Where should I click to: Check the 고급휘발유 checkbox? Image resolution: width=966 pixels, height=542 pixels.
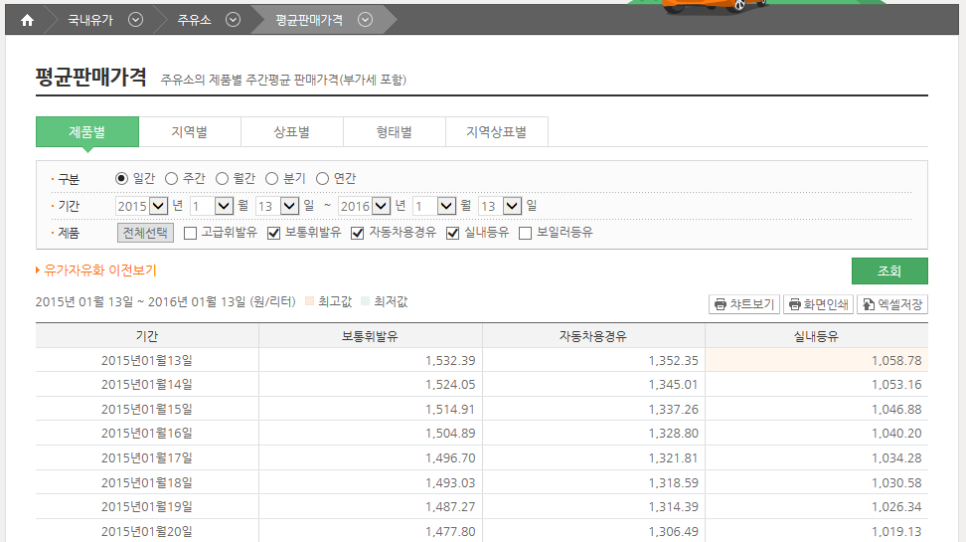(190, 233)
